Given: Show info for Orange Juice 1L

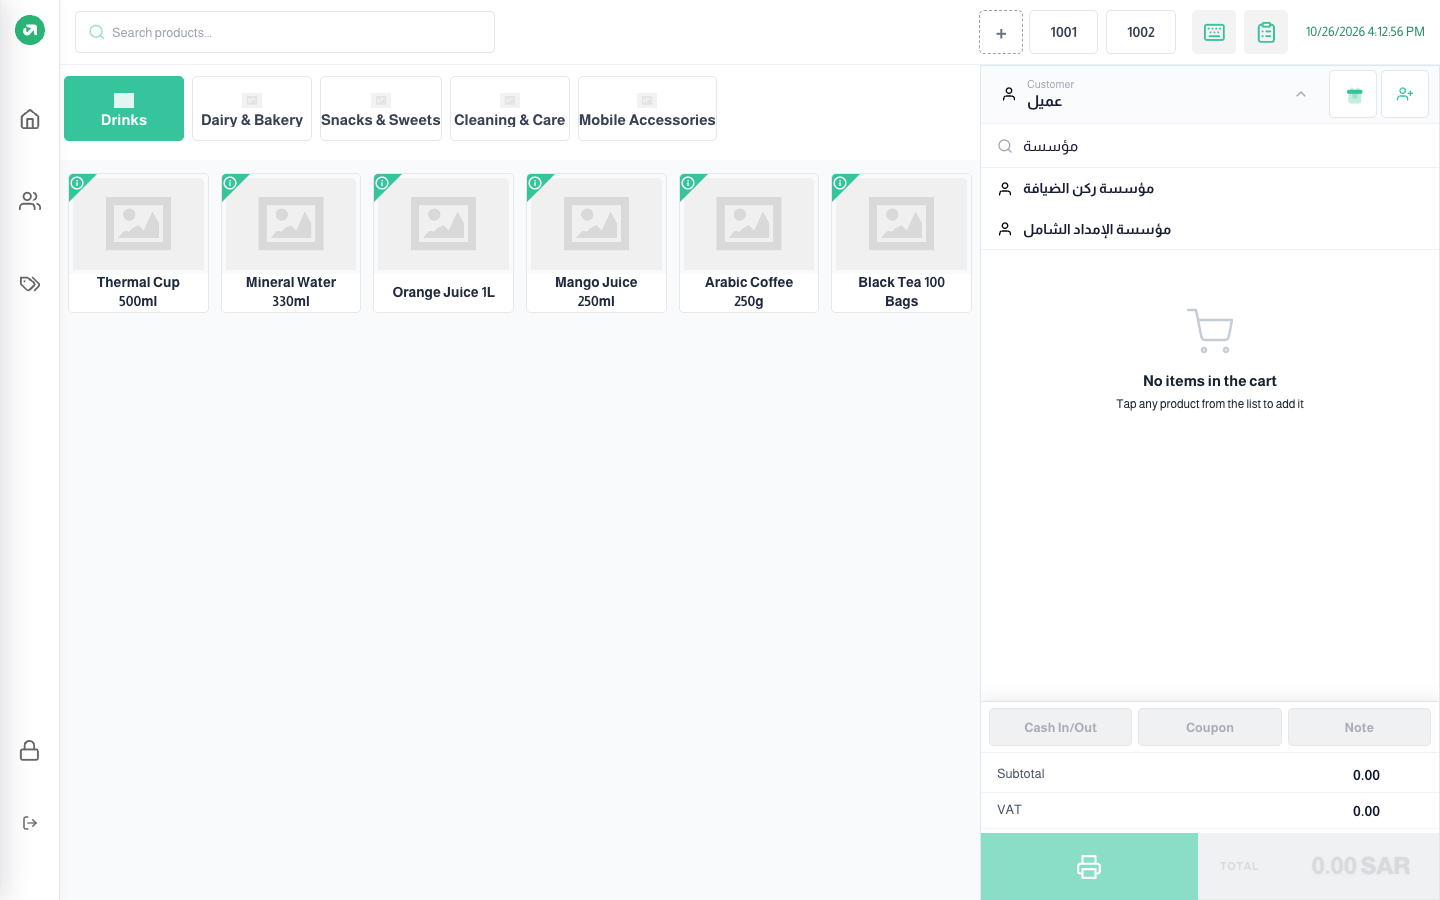Looking at the screenshot, I should pyautogui.click(x=382, y=183).
